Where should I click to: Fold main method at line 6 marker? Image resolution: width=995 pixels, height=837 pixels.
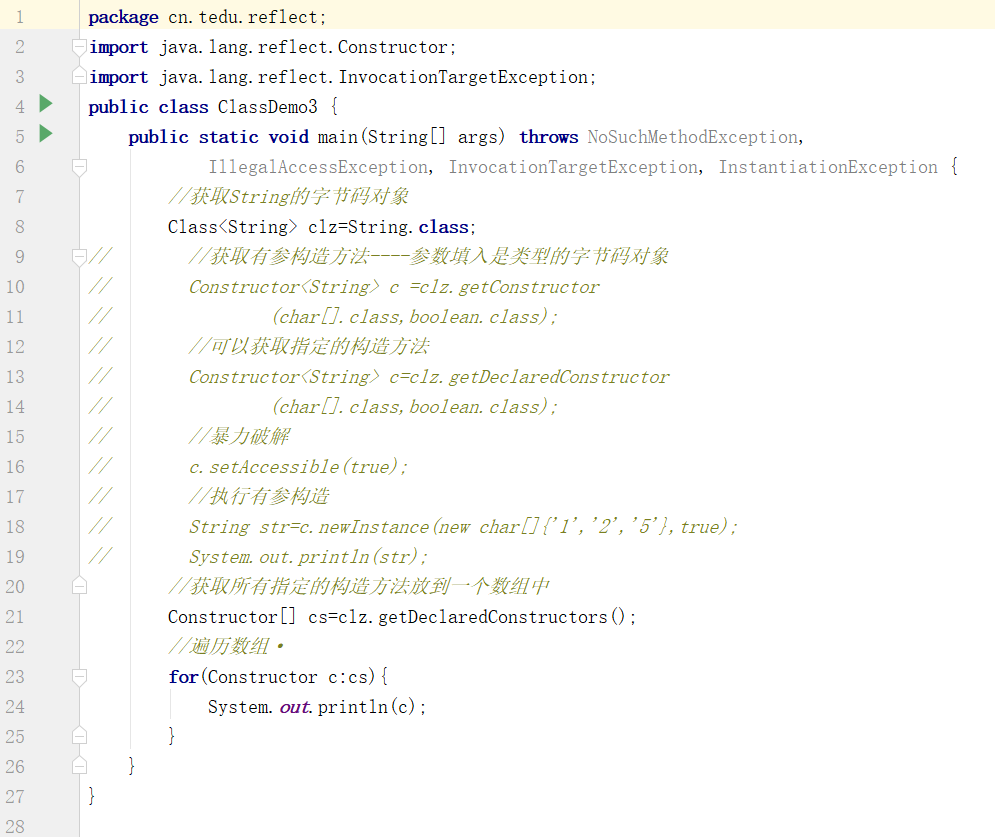coord(79,168)
